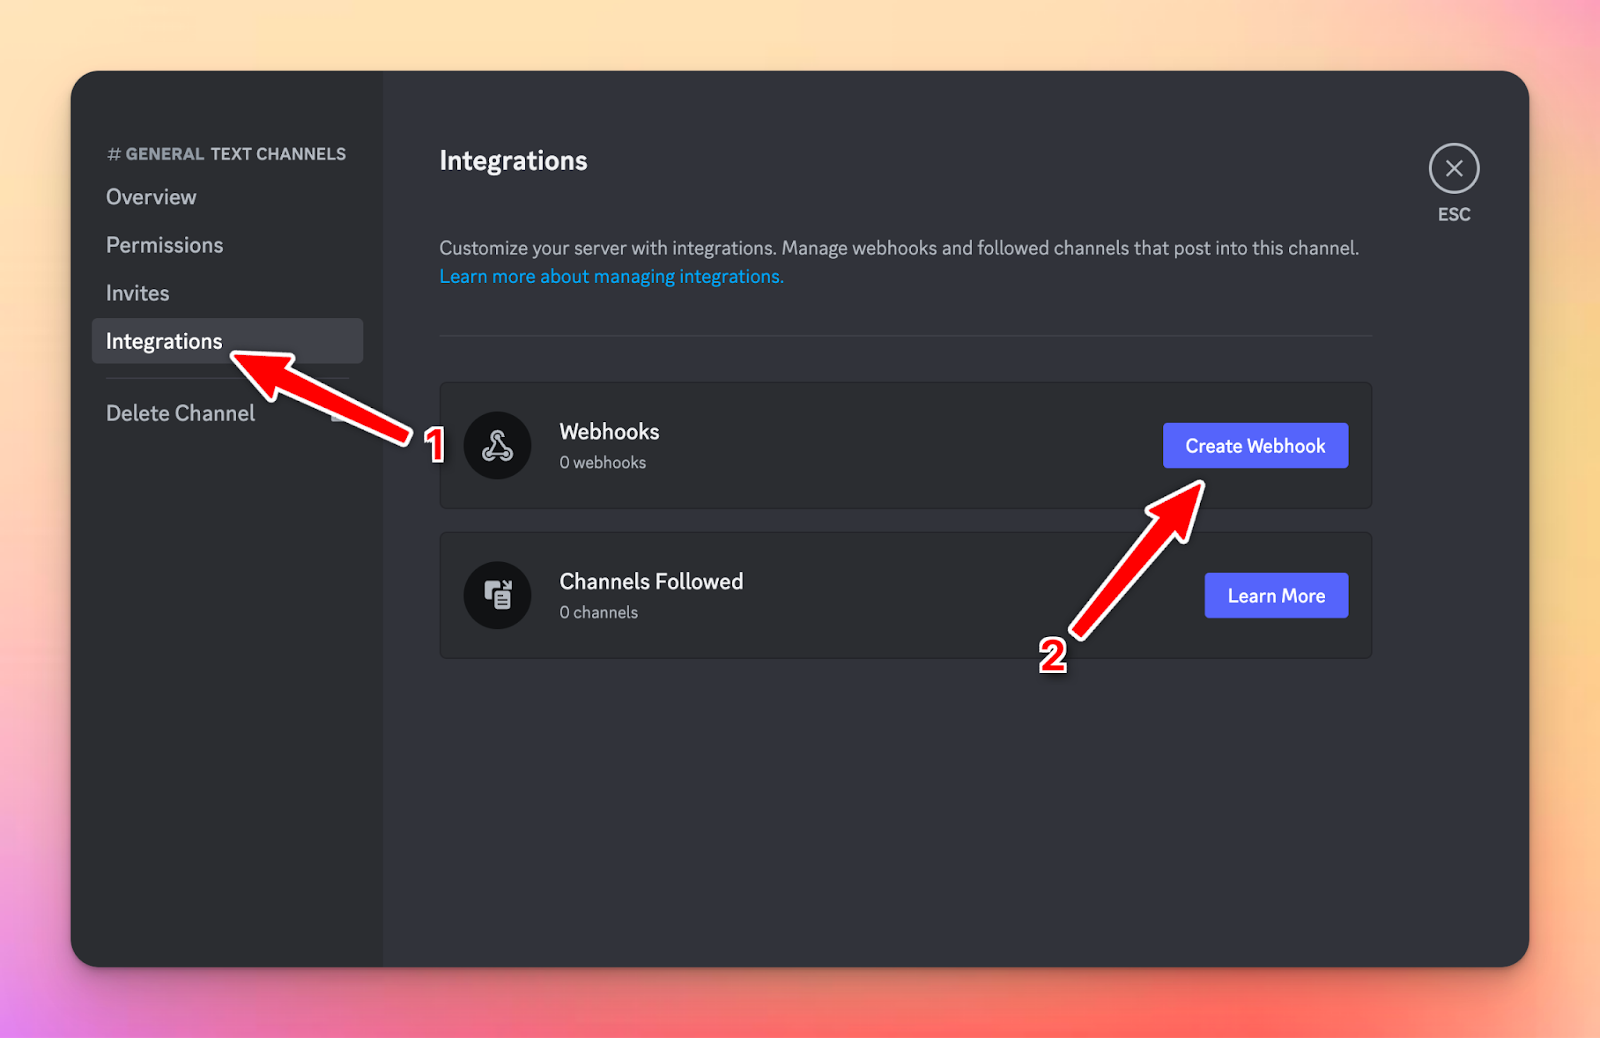Click the 'Integrations' page heading
1600x1038 pixels.
pyautogui.click(x=513, y=161)
